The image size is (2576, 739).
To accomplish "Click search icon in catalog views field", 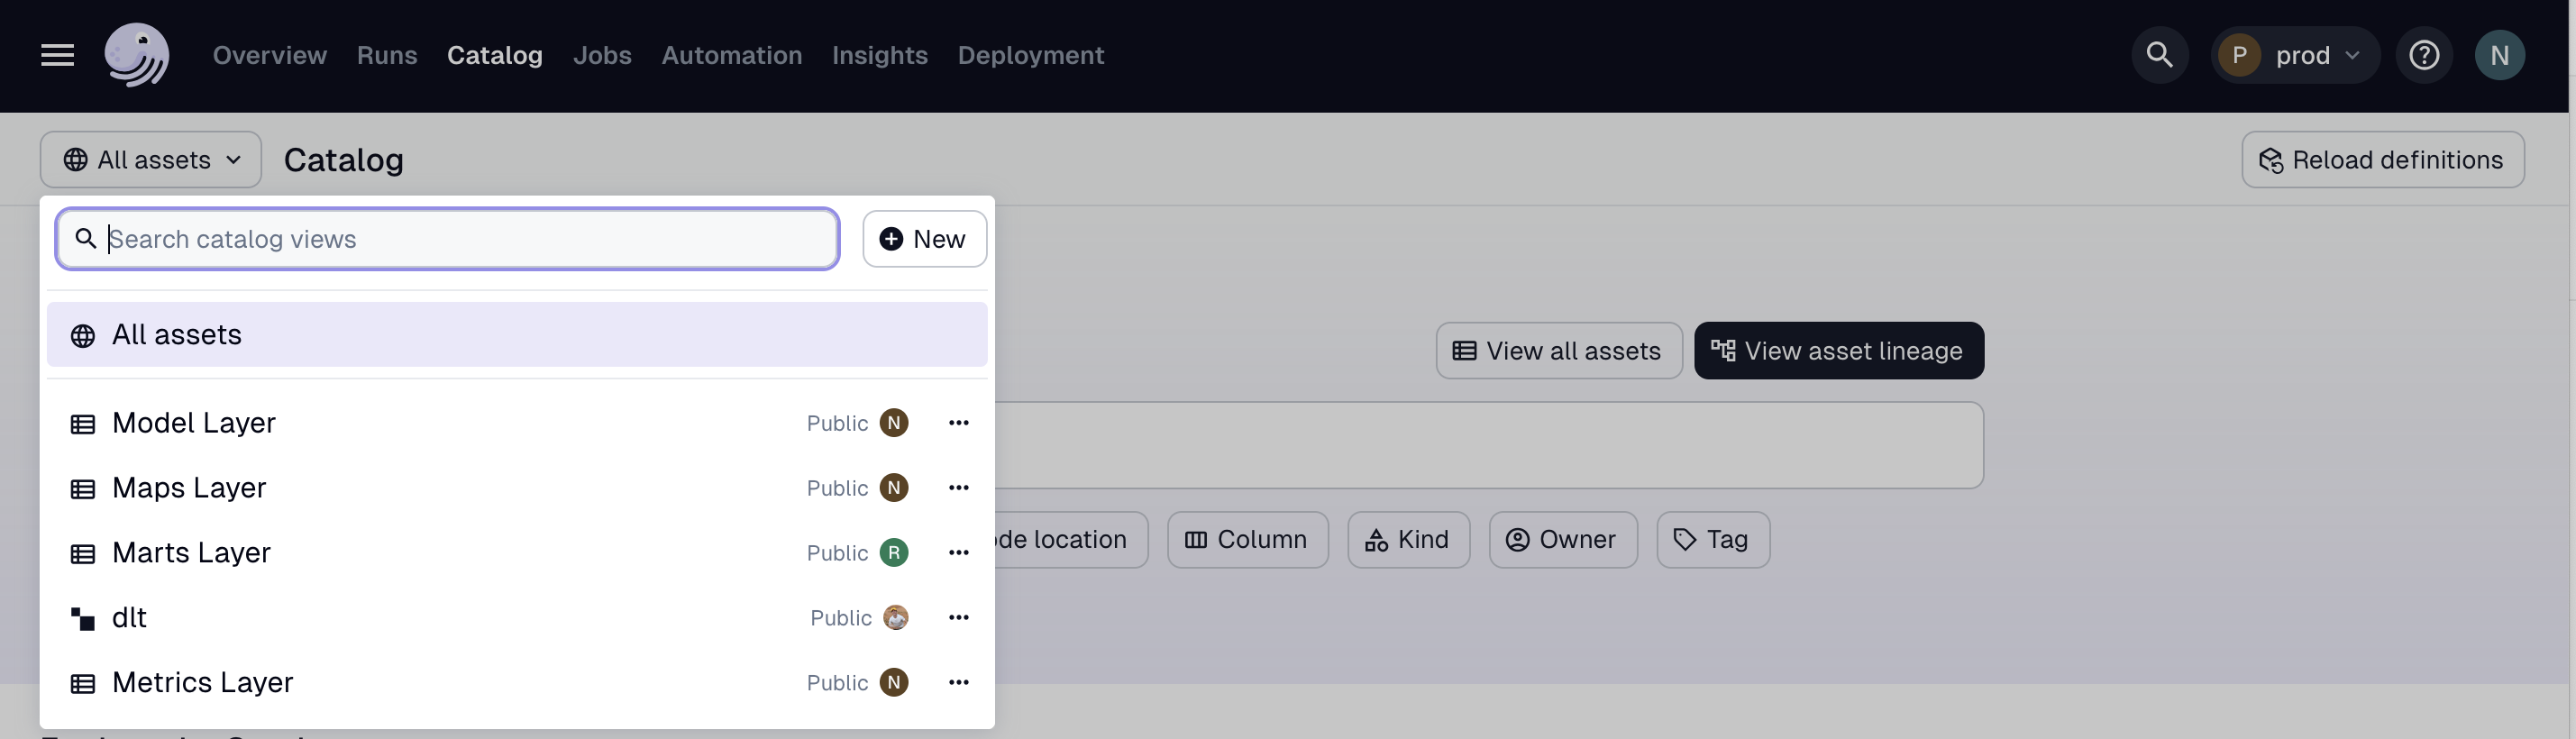I will pyautogui.click(x=86, y=239).
